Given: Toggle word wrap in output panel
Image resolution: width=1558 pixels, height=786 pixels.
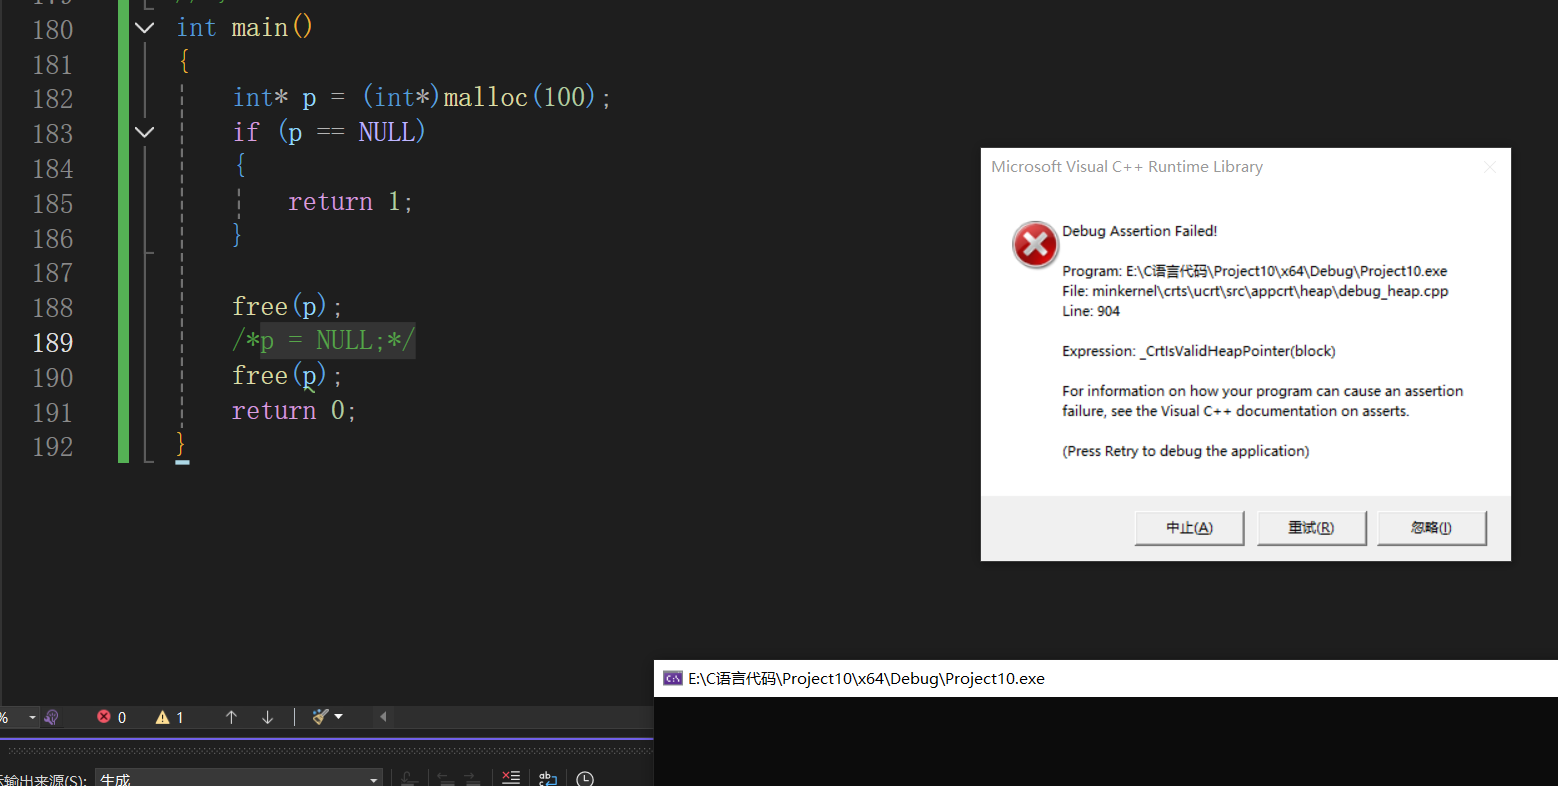Looking at the screenshot, I should click(x=548, y=778).
